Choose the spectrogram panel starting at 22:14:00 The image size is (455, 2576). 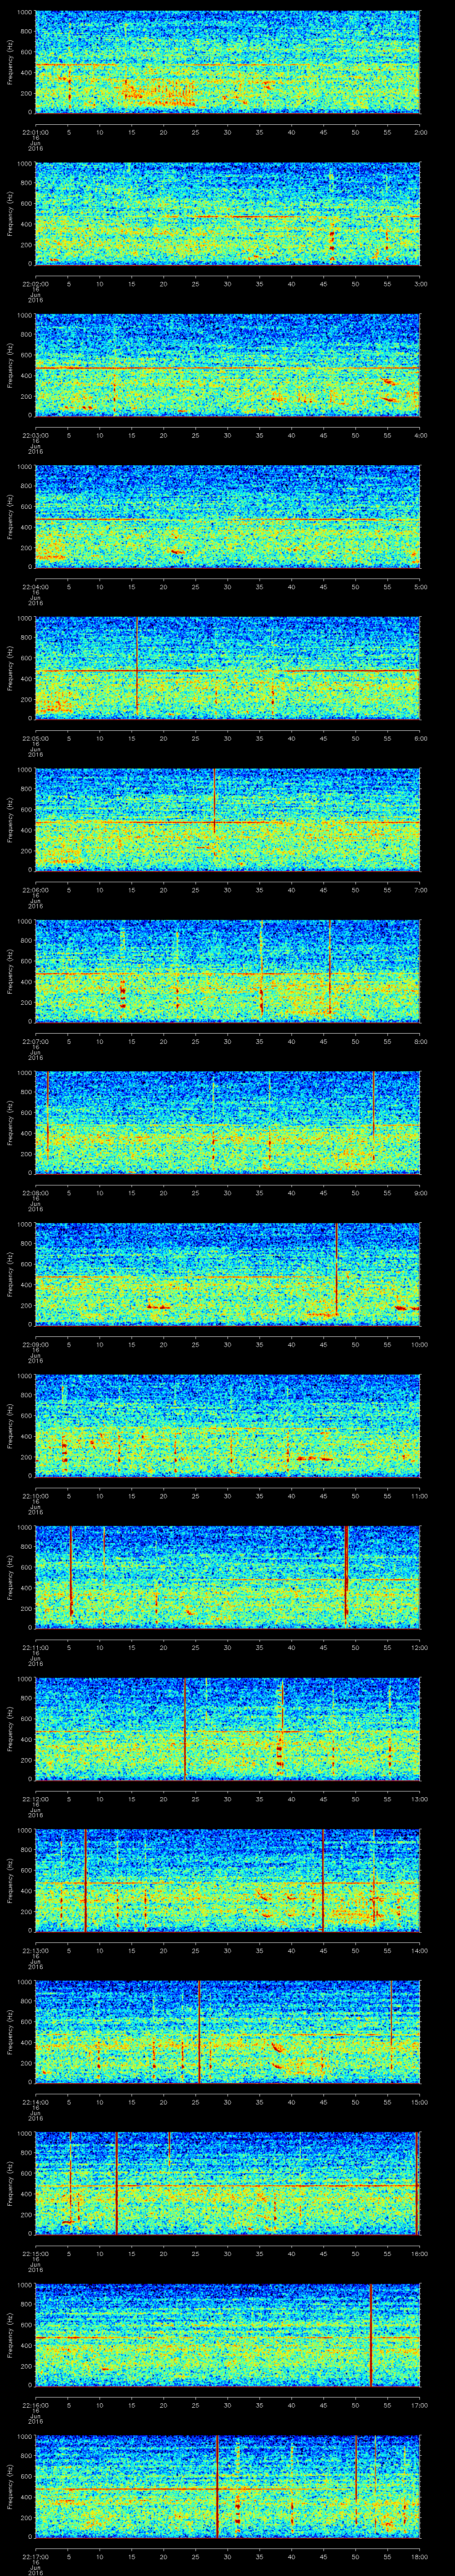click(227, 2032)
